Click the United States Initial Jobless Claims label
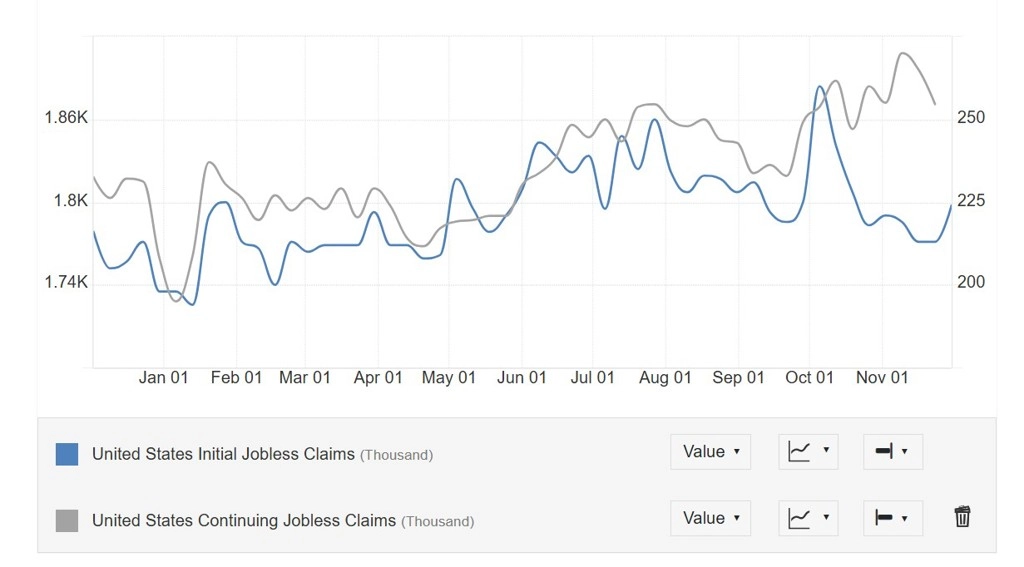Viewport: 1024px width, 567px height. pos(223,454)
